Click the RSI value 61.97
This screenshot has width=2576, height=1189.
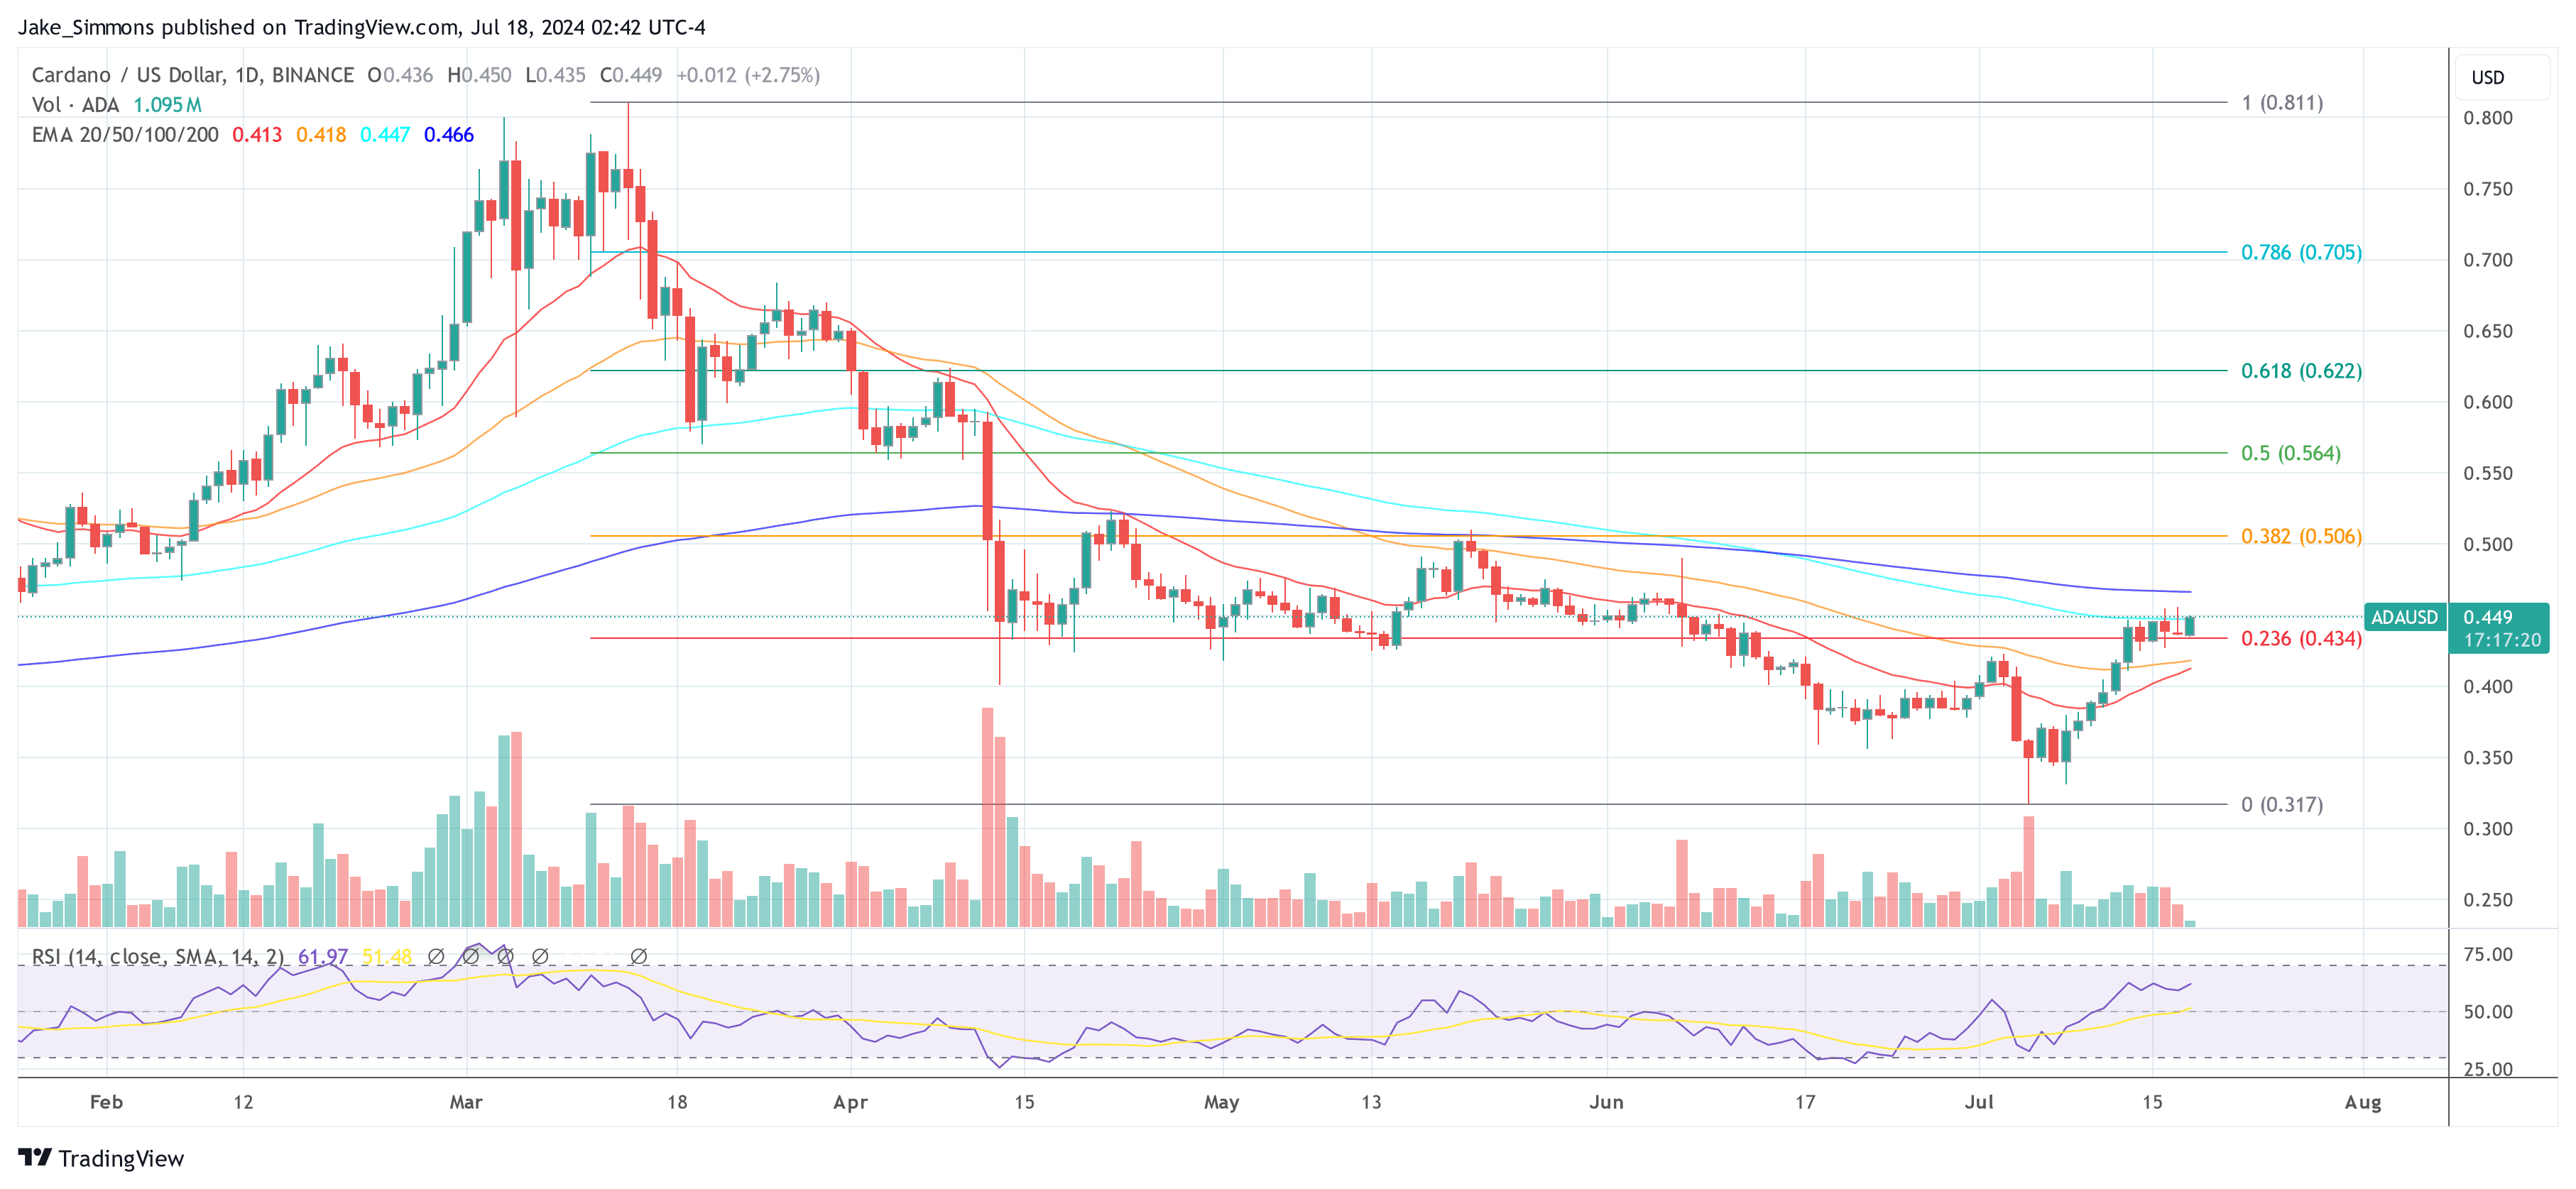[x=323, y=957]
